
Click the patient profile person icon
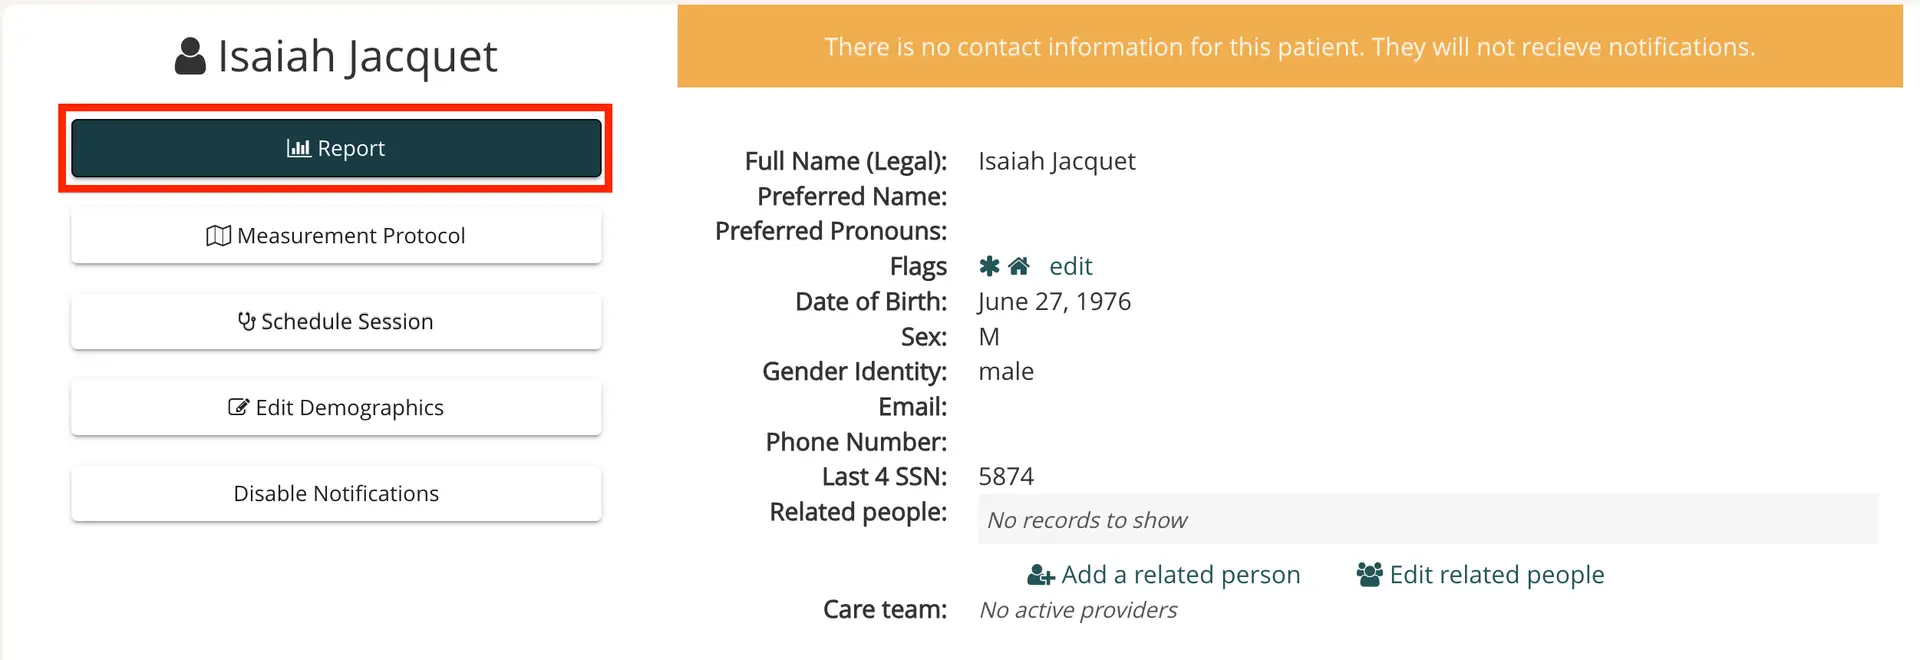(x=187, y=55)
